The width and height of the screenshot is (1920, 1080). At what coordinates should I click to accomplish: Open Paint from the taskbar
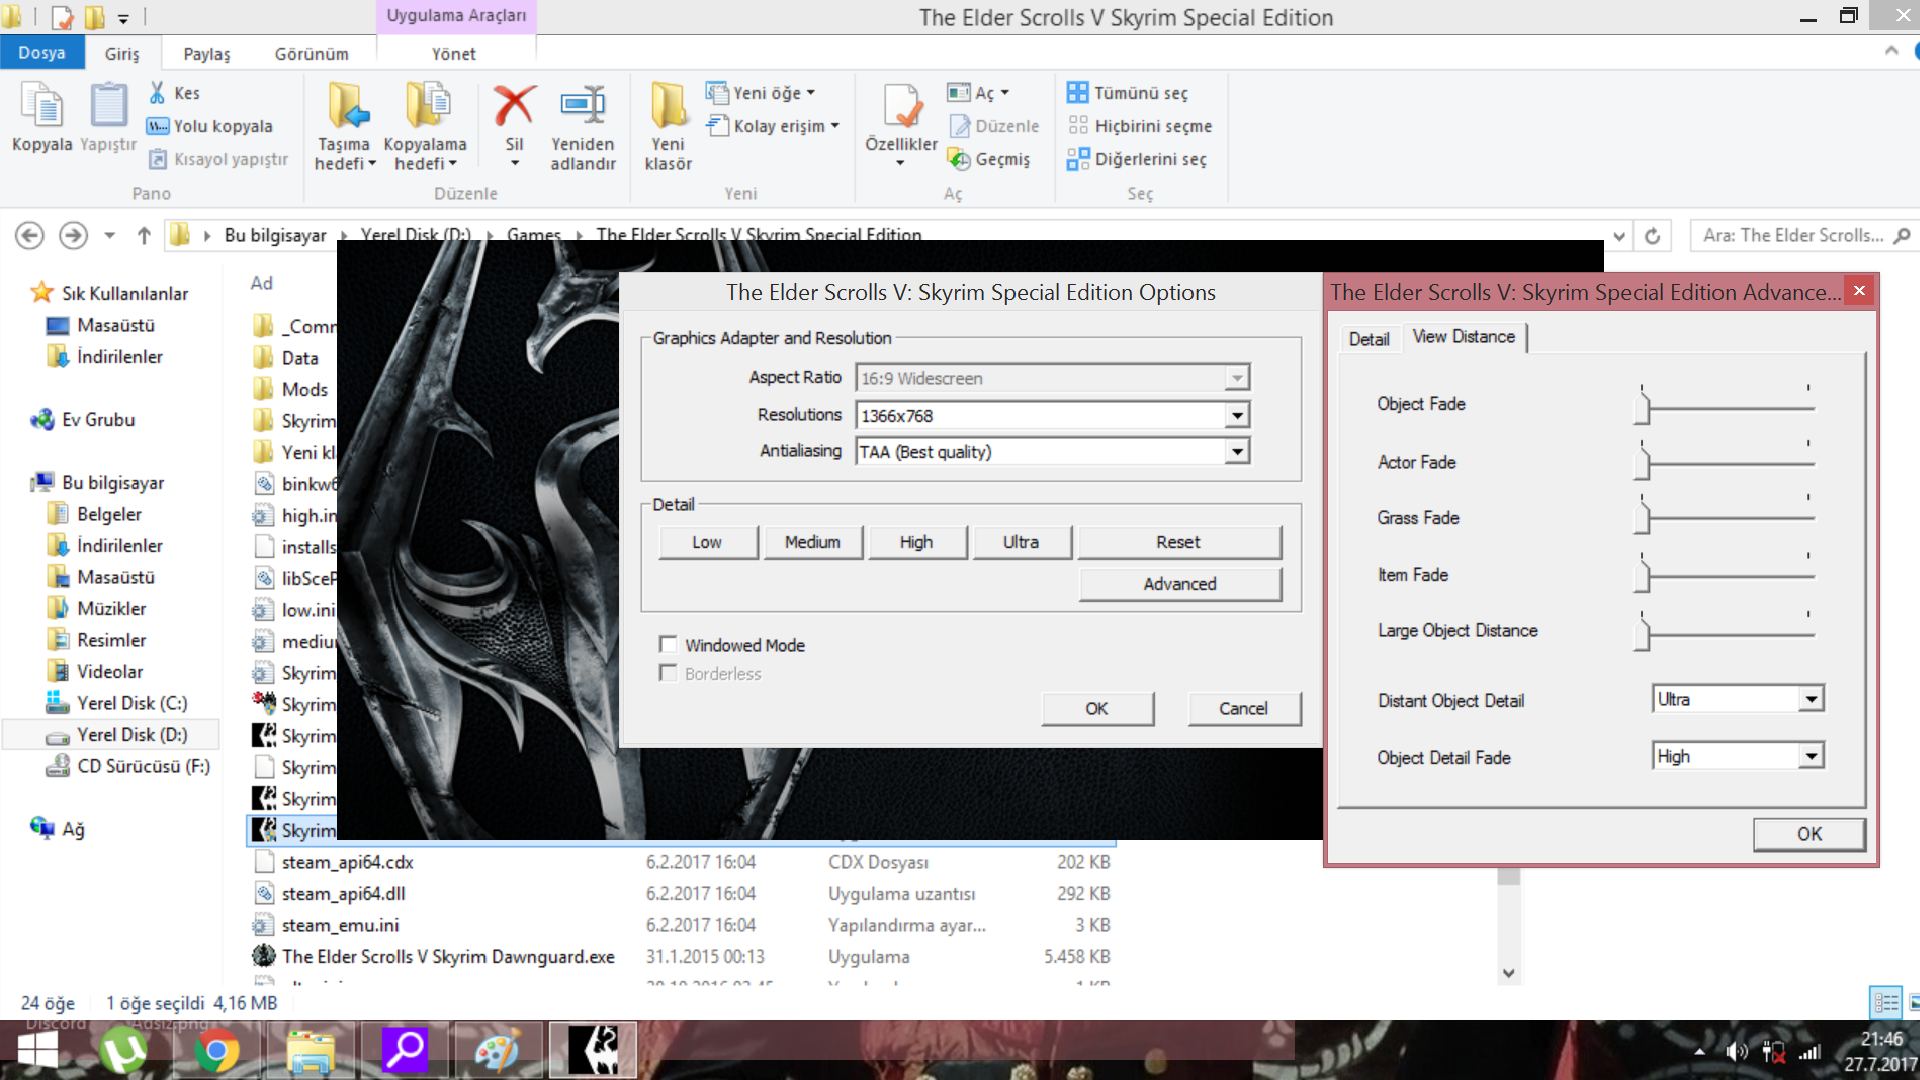click(x=497, y=1050)
